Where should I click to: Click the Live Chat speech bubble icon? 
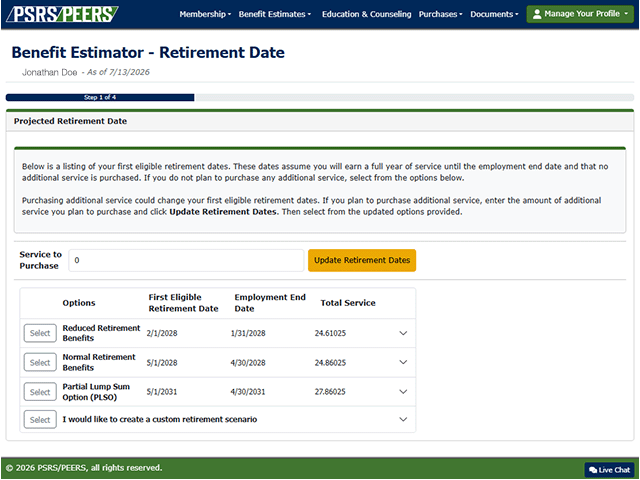point(593,470)
